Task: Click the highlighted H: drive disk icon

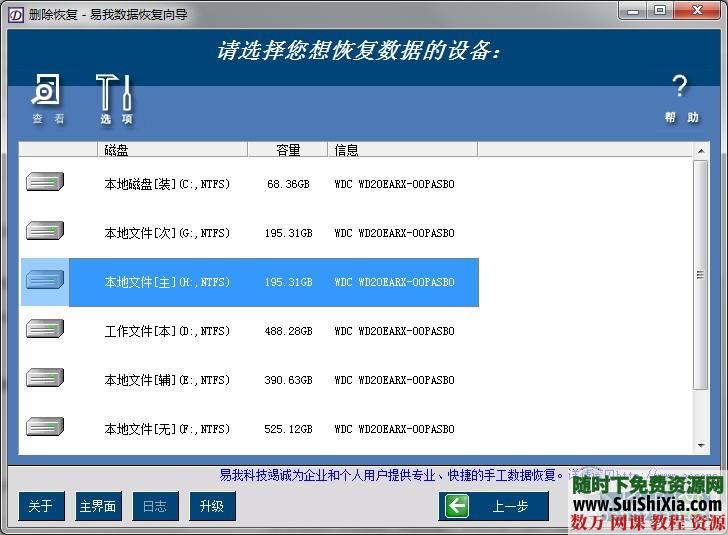Action: [x=45, y=281]
